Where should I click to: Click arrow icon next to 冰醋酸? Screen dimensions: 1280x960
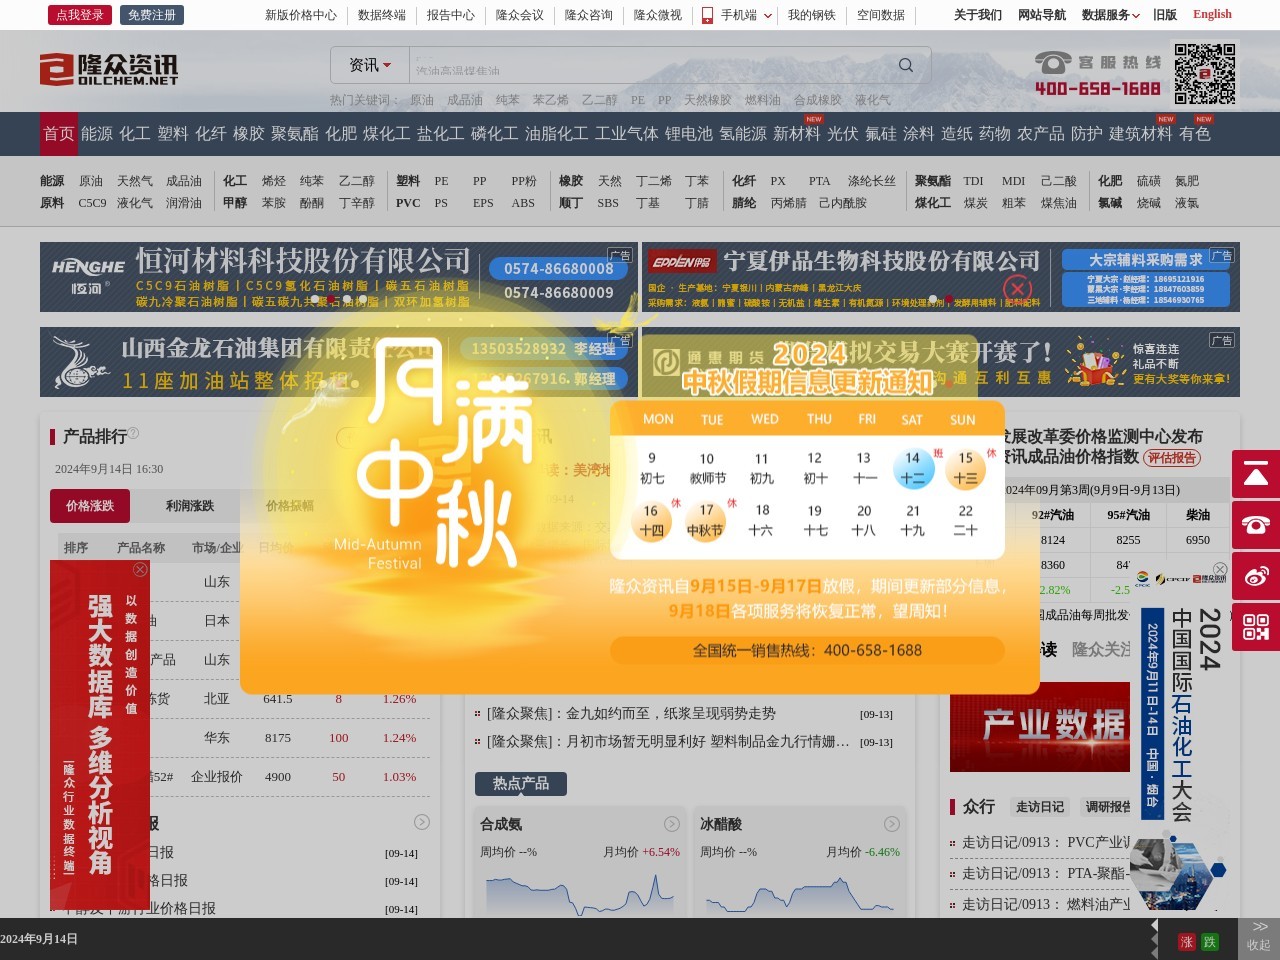[x=892, y=824]
